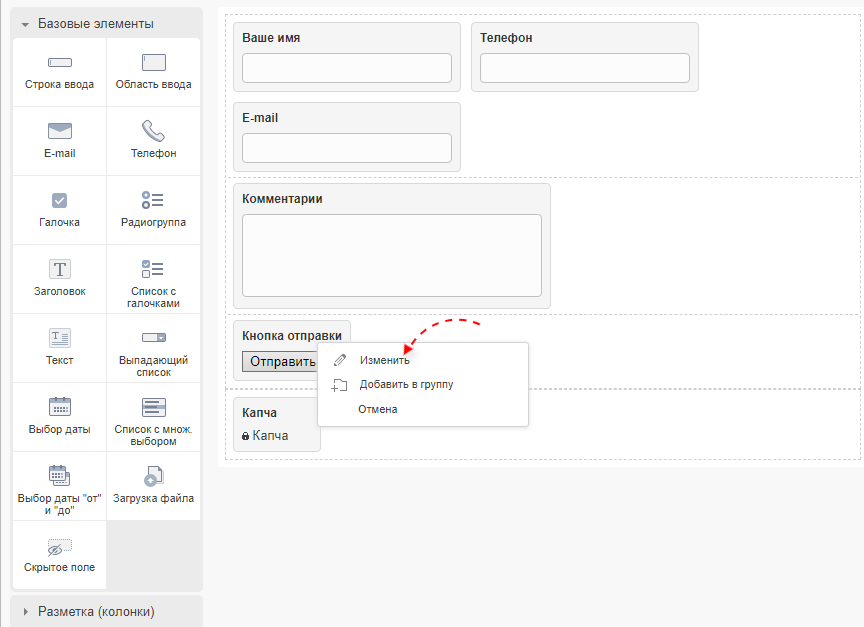Collapse the Базовые элементы section

pyautogui.click(x=96, y=23)
